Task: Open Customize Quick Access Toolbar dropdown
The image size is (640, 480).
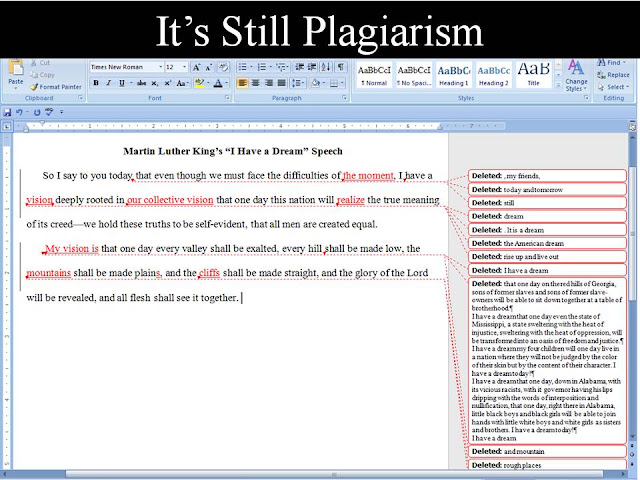Action: [61, 112]
